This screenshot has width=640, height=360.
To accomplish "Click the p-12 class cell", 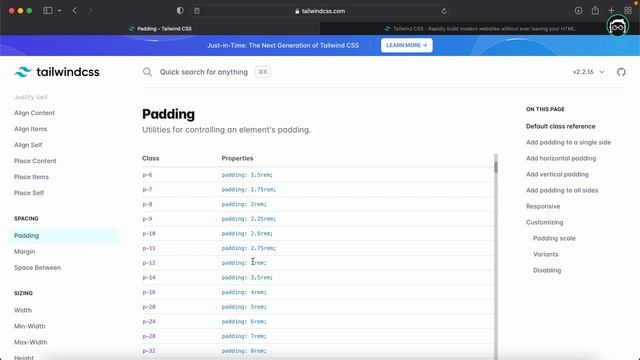I will (x=149, y=263).
